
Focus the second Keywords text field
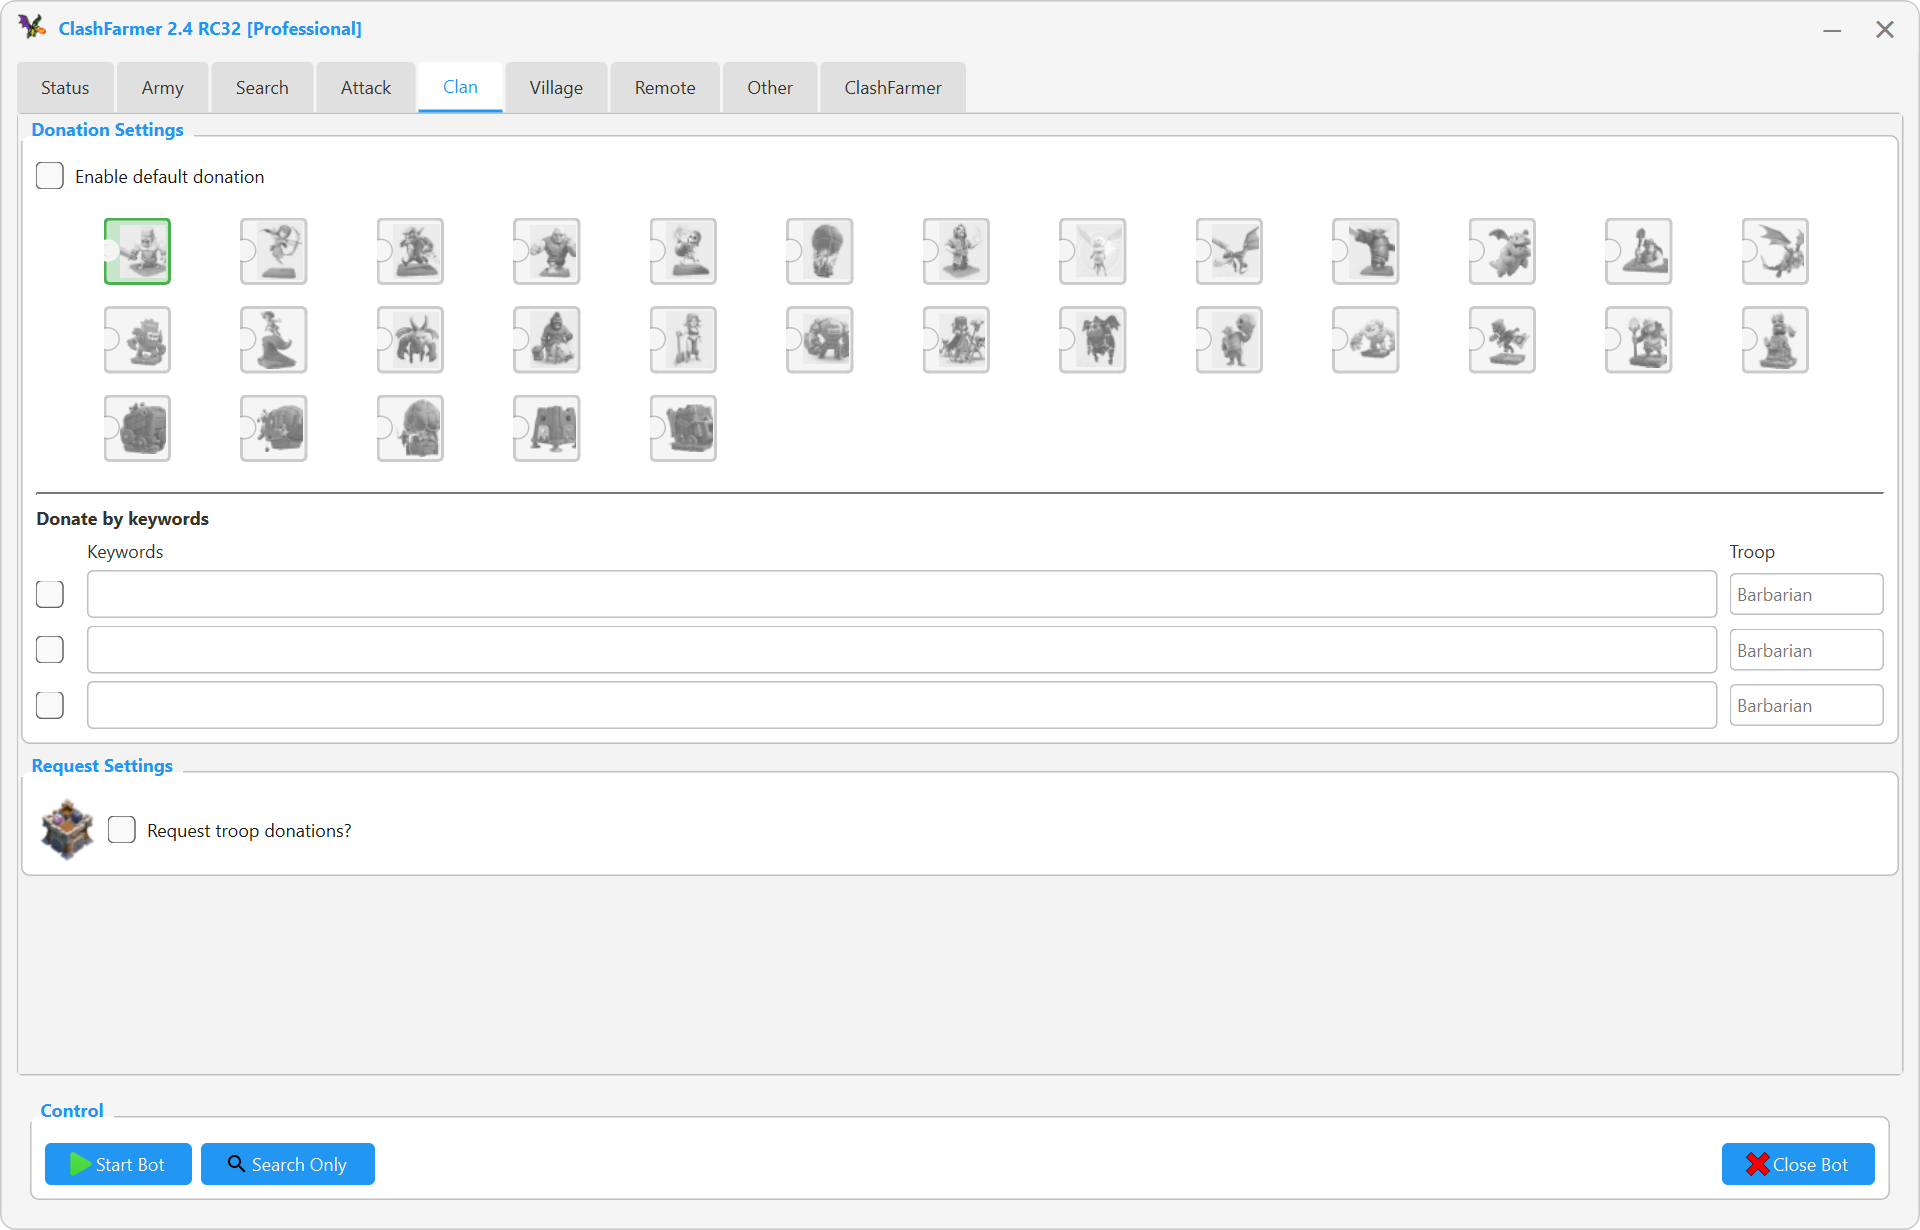point(902,650)
